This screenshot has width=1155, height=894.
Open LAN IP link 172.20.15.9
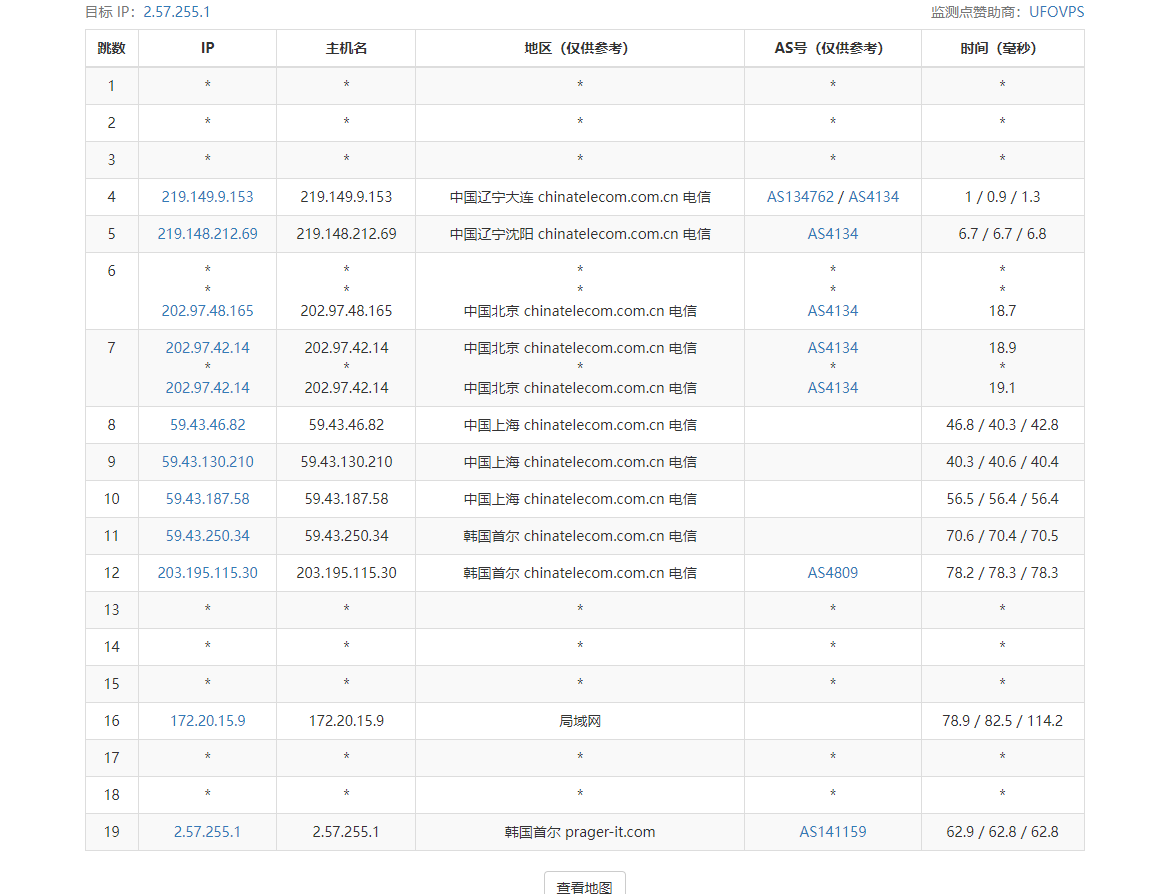(207, 721)
